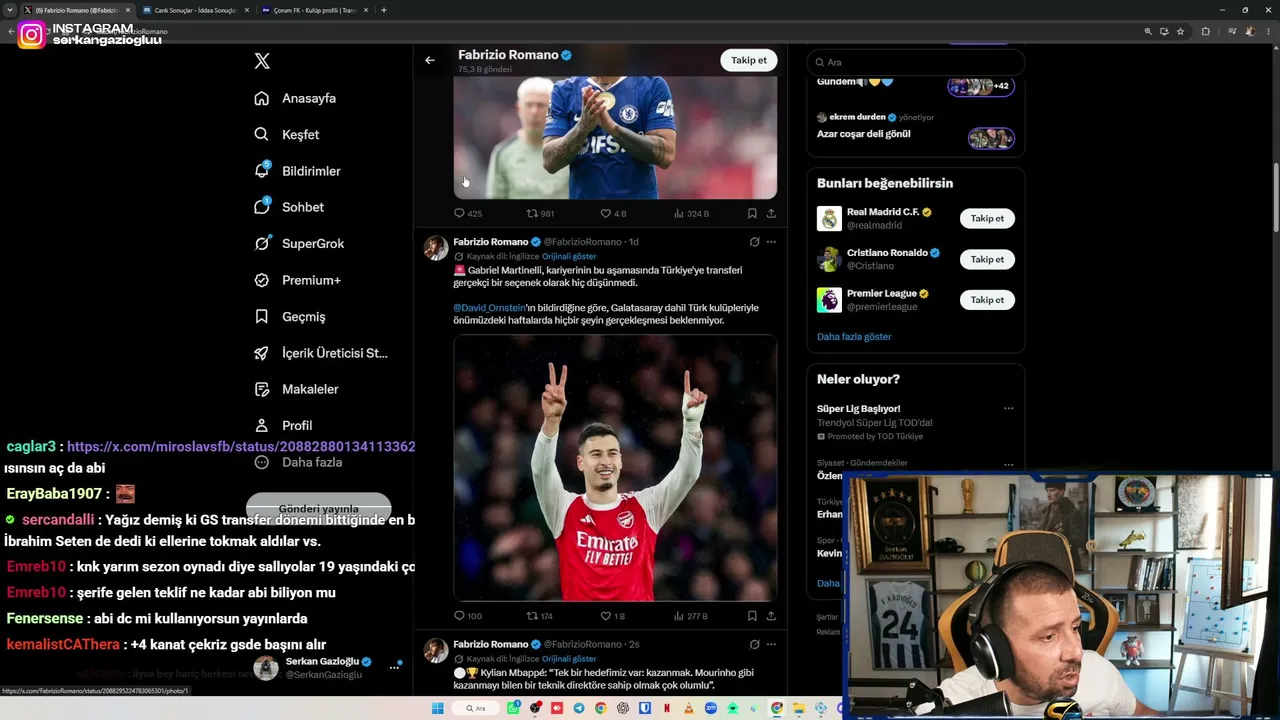Open İçerik Üreticisi Stüdyosu item
This screenshot has width=1280, height=720.
pos(321,353)
